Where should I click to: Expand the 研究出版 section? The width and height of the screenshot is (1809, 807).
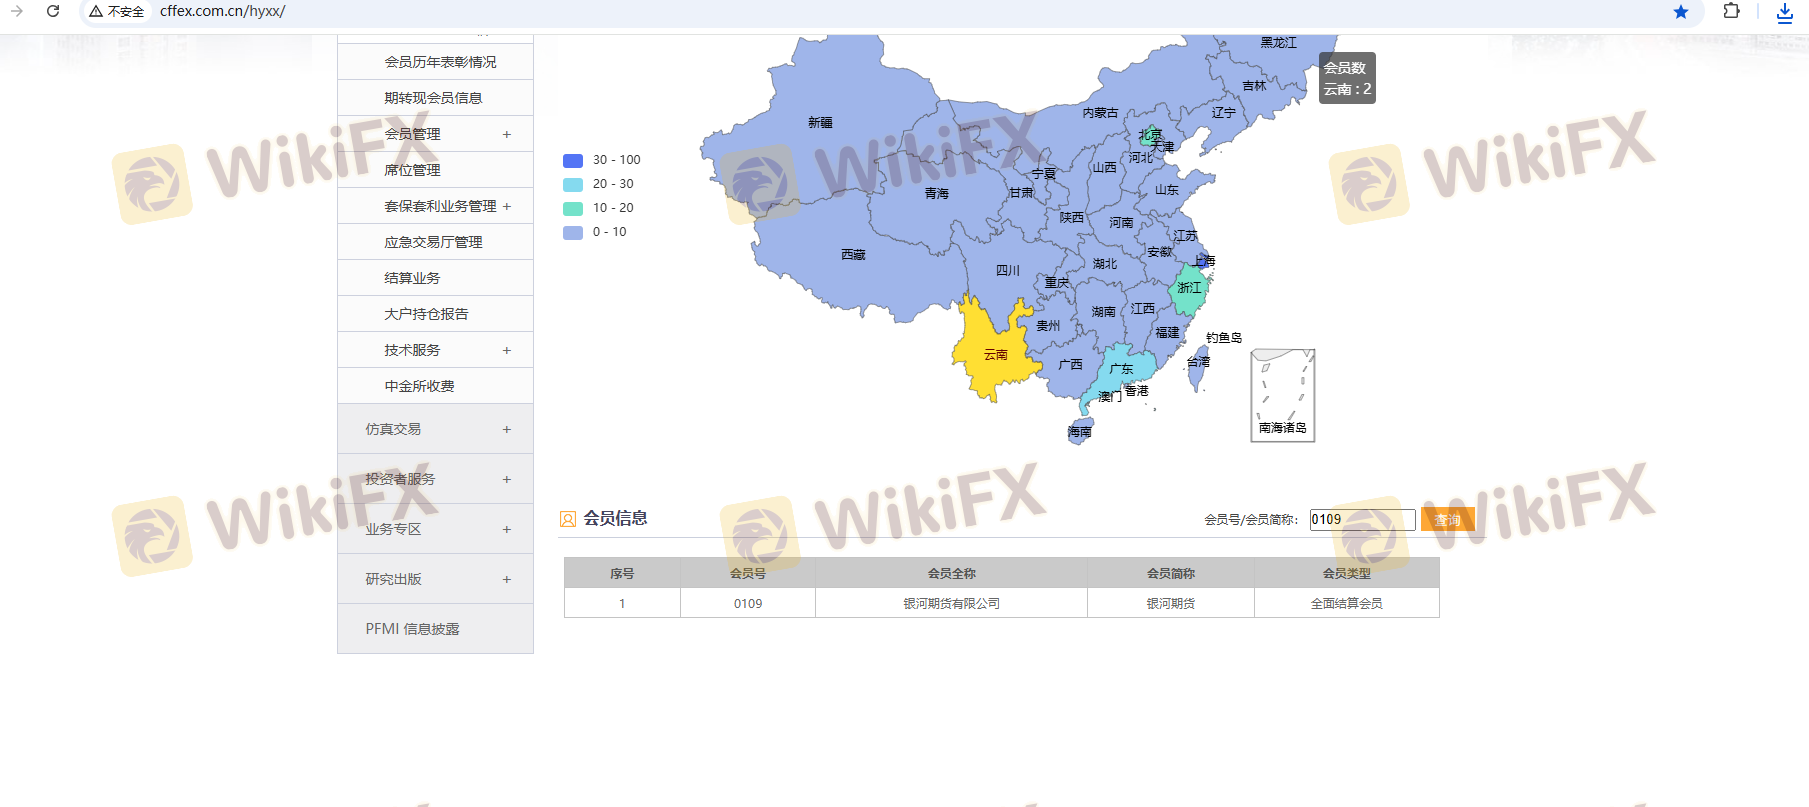tap(435, 579)
